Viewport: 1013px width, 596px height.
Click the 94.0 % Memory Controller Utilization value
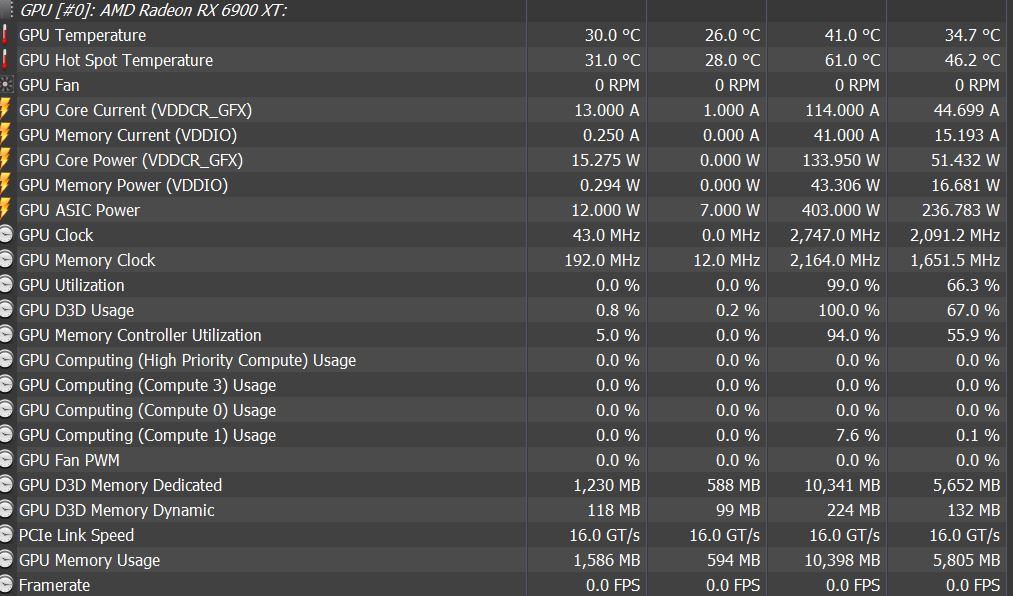(x=853, y=336)
